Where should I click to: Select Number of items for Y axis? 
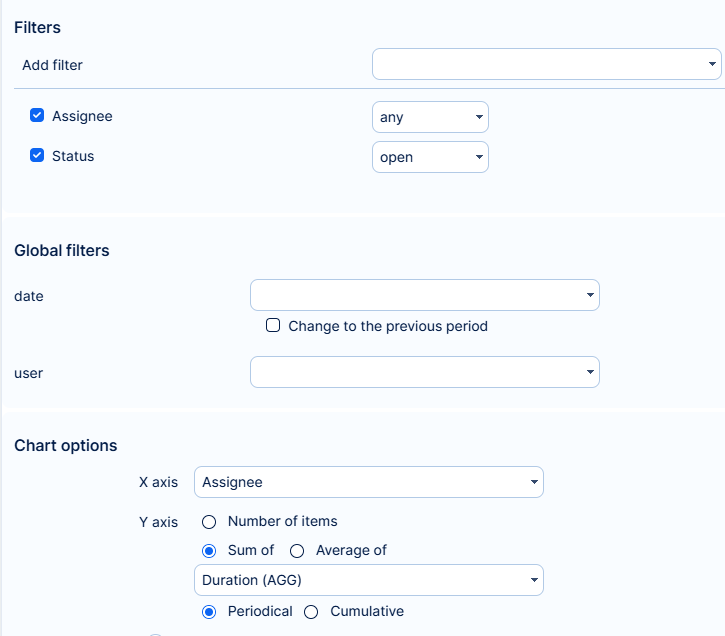click(209, 521)
